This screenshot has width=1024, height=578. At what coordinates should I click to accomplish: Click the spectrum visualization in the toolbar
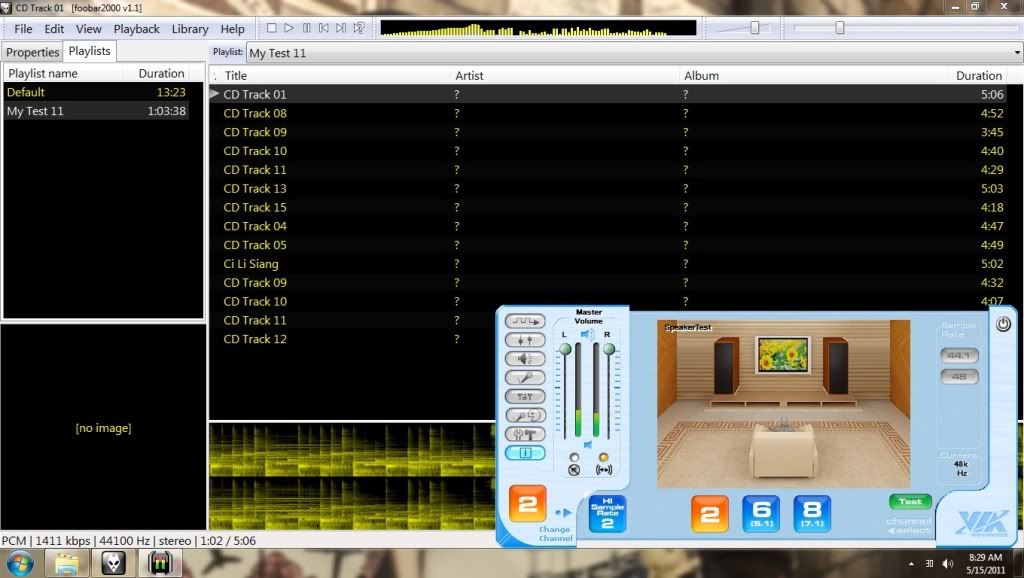click(x=539, y=28)
